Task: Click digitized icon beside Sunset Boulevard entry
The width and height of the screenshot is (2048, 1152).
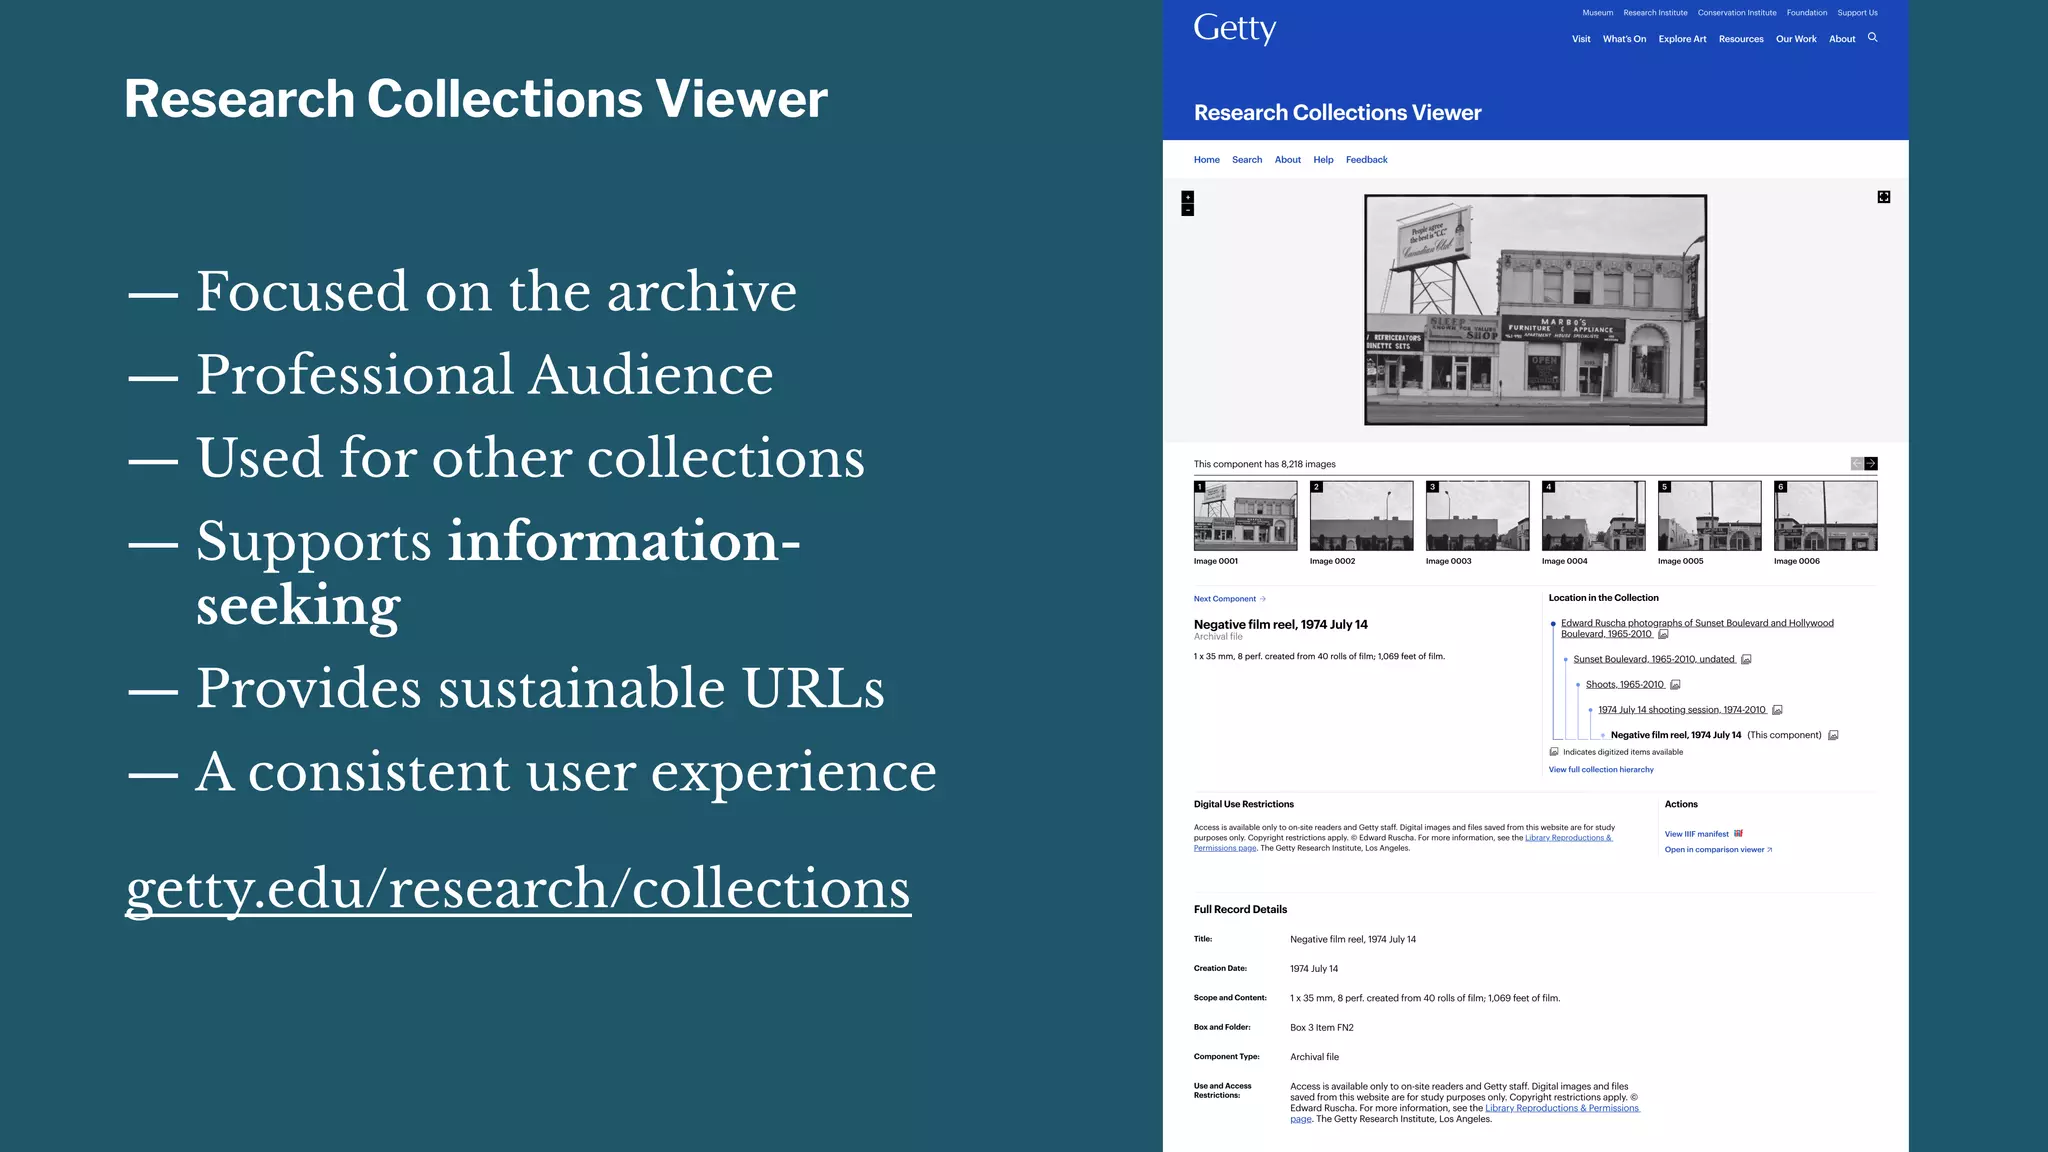Action: 1747,659
